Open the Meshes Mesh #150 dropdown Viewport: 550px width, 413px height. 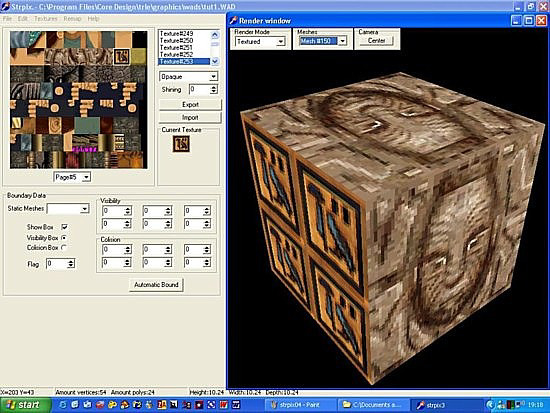tap(322, 41)
